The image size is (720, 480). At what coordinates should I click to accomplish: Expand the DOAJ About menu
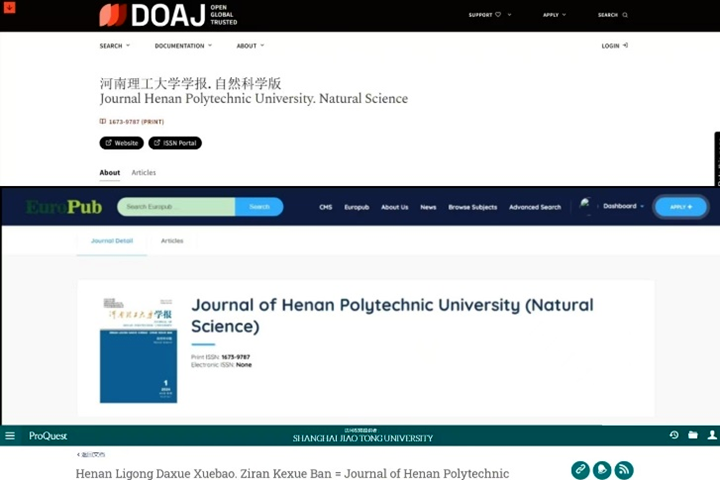pos(250,46)
